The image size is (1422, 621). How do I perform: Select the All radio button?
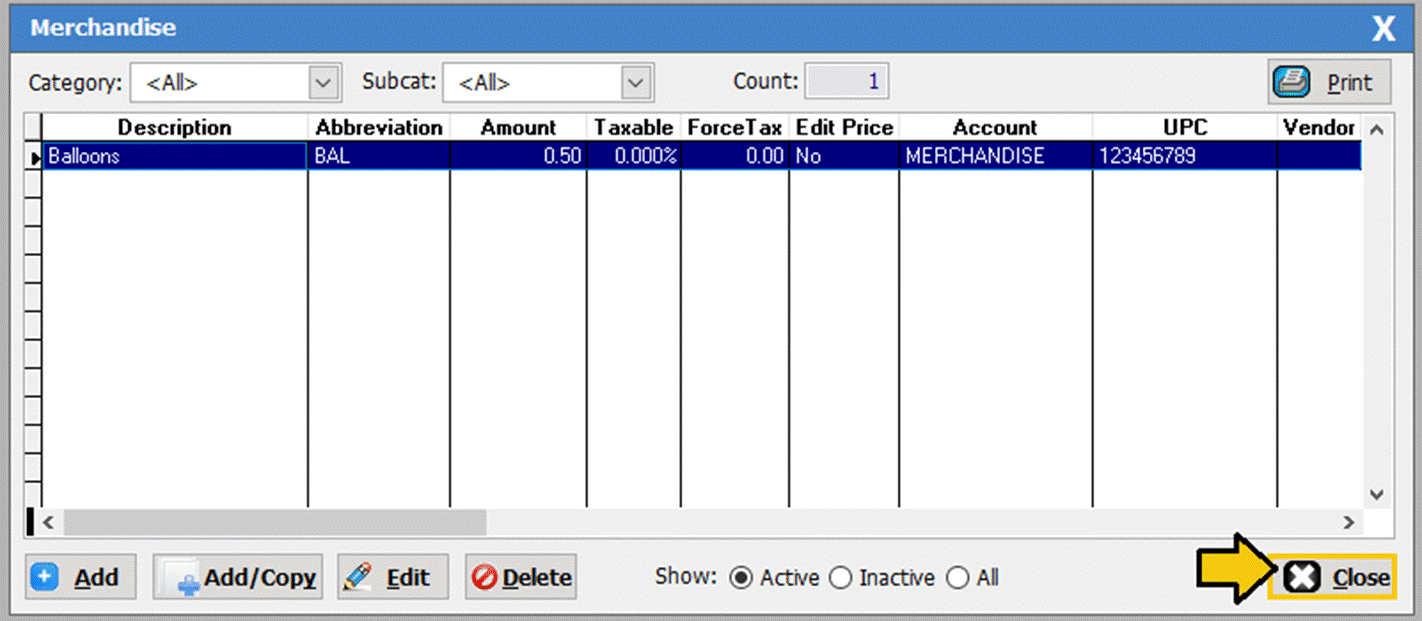(x=958, y=578)
